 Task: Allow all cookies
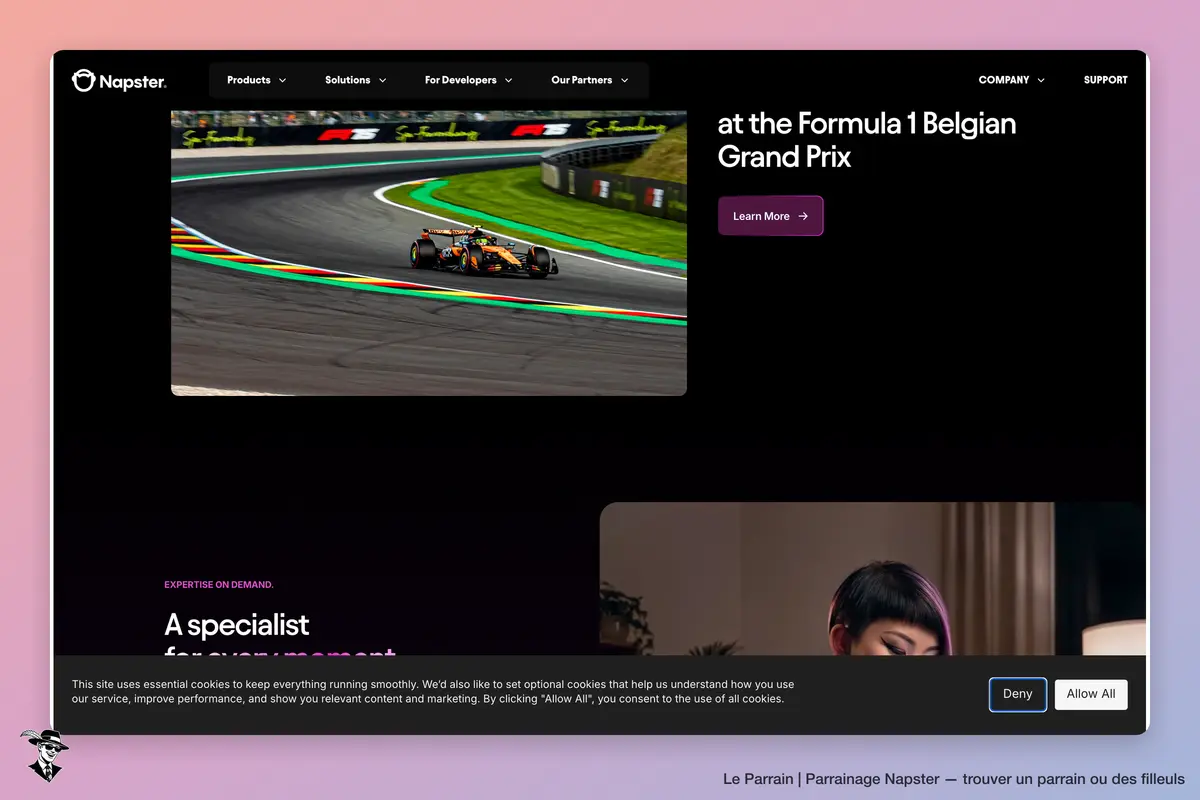[x=1091, y=694]
